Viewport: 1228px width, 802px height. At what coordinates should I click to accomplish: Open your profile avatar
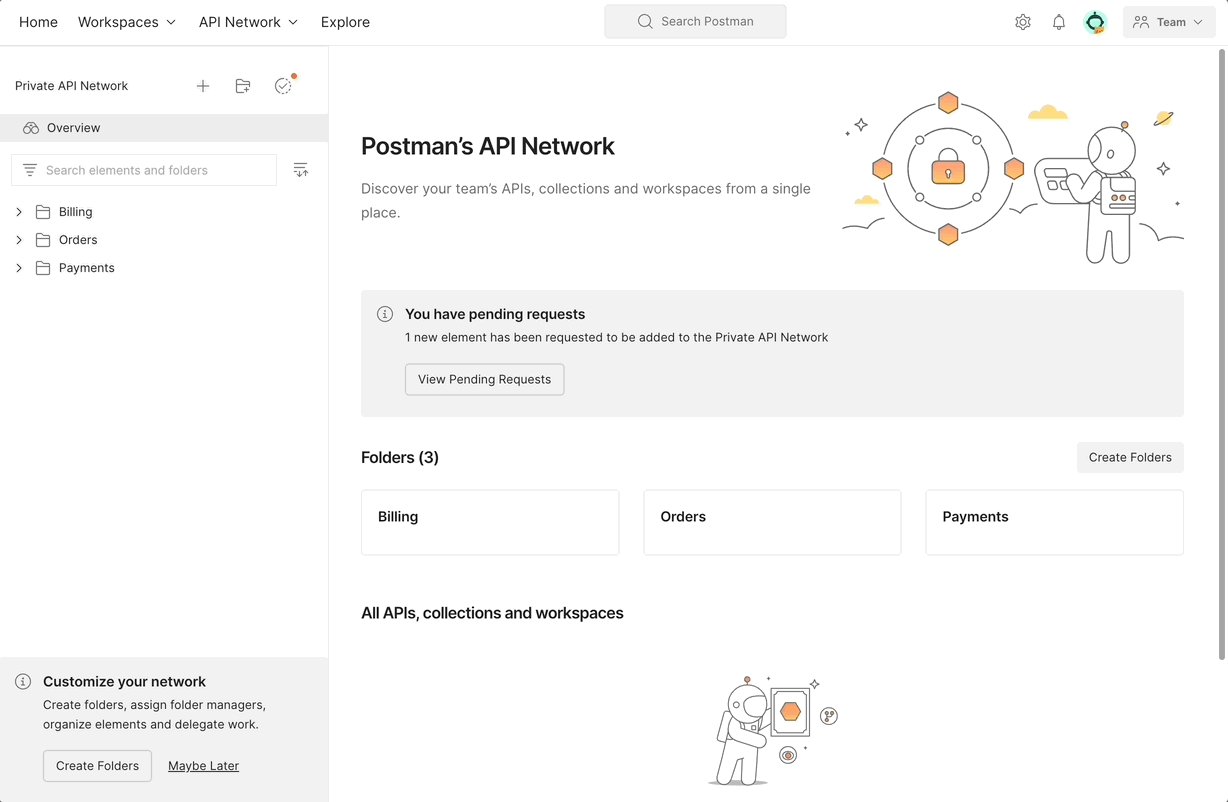[x=1095, y=21]
